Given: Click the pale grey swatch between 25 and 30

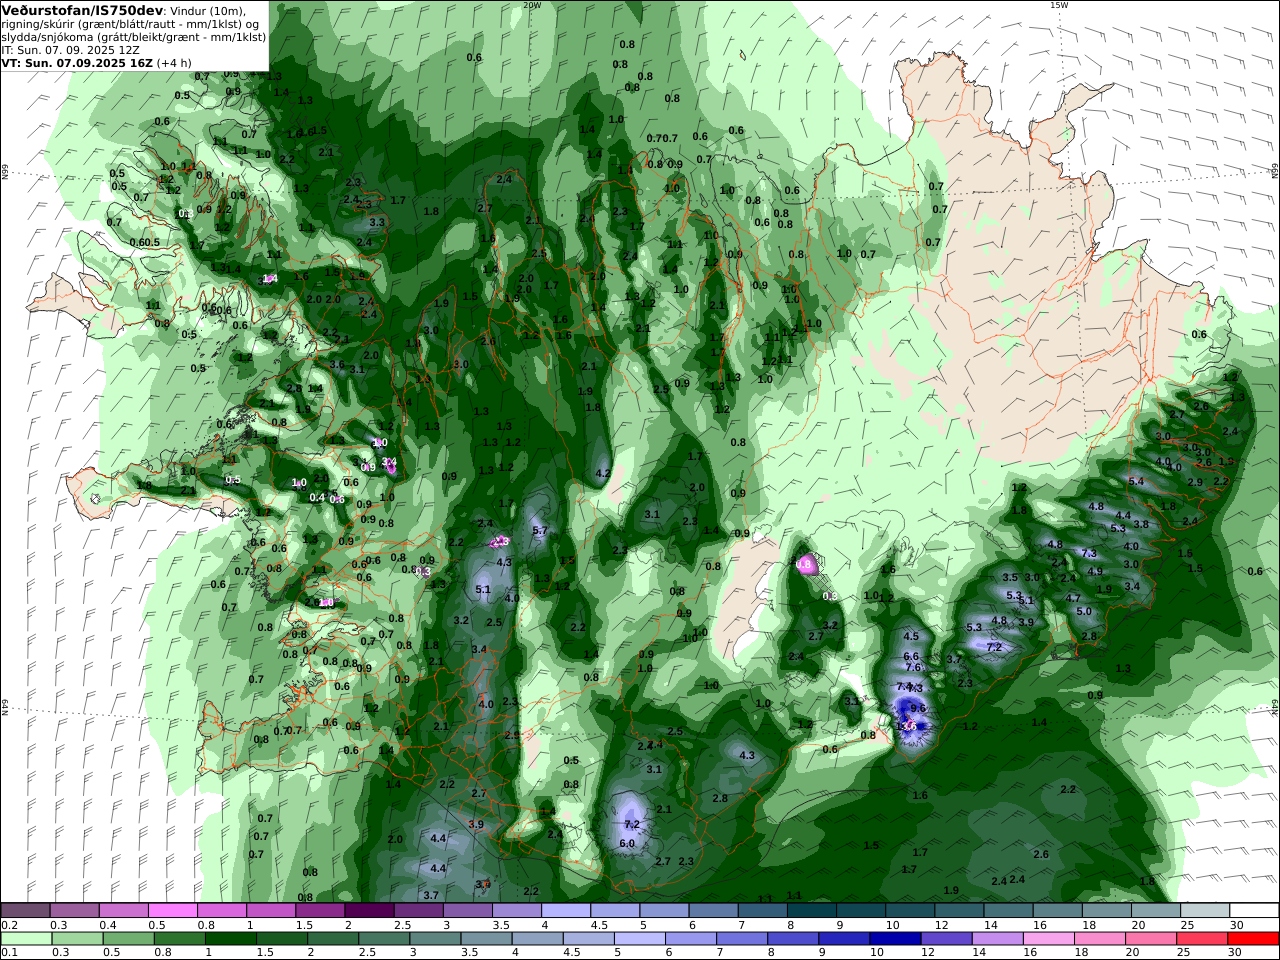Looking at the screenshot, I should (1204, 910).
